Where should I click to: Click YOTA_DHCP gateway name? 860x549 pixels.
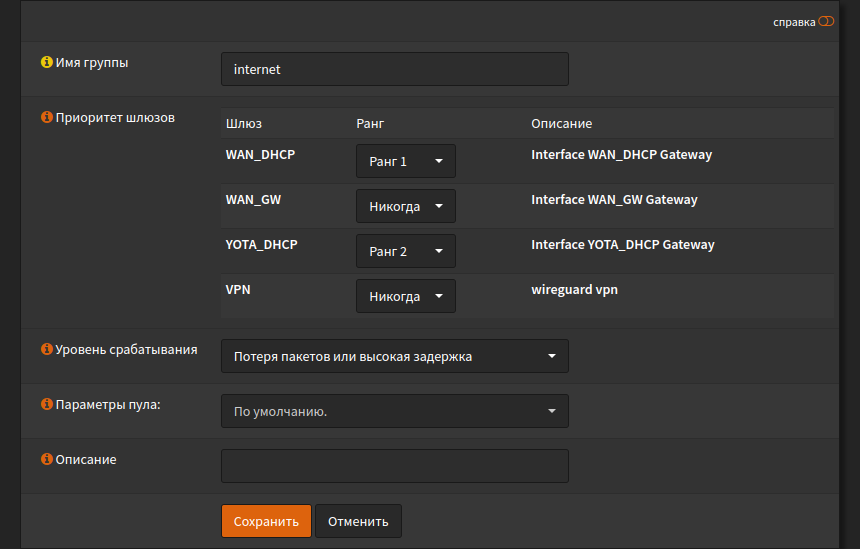point(261,245)
